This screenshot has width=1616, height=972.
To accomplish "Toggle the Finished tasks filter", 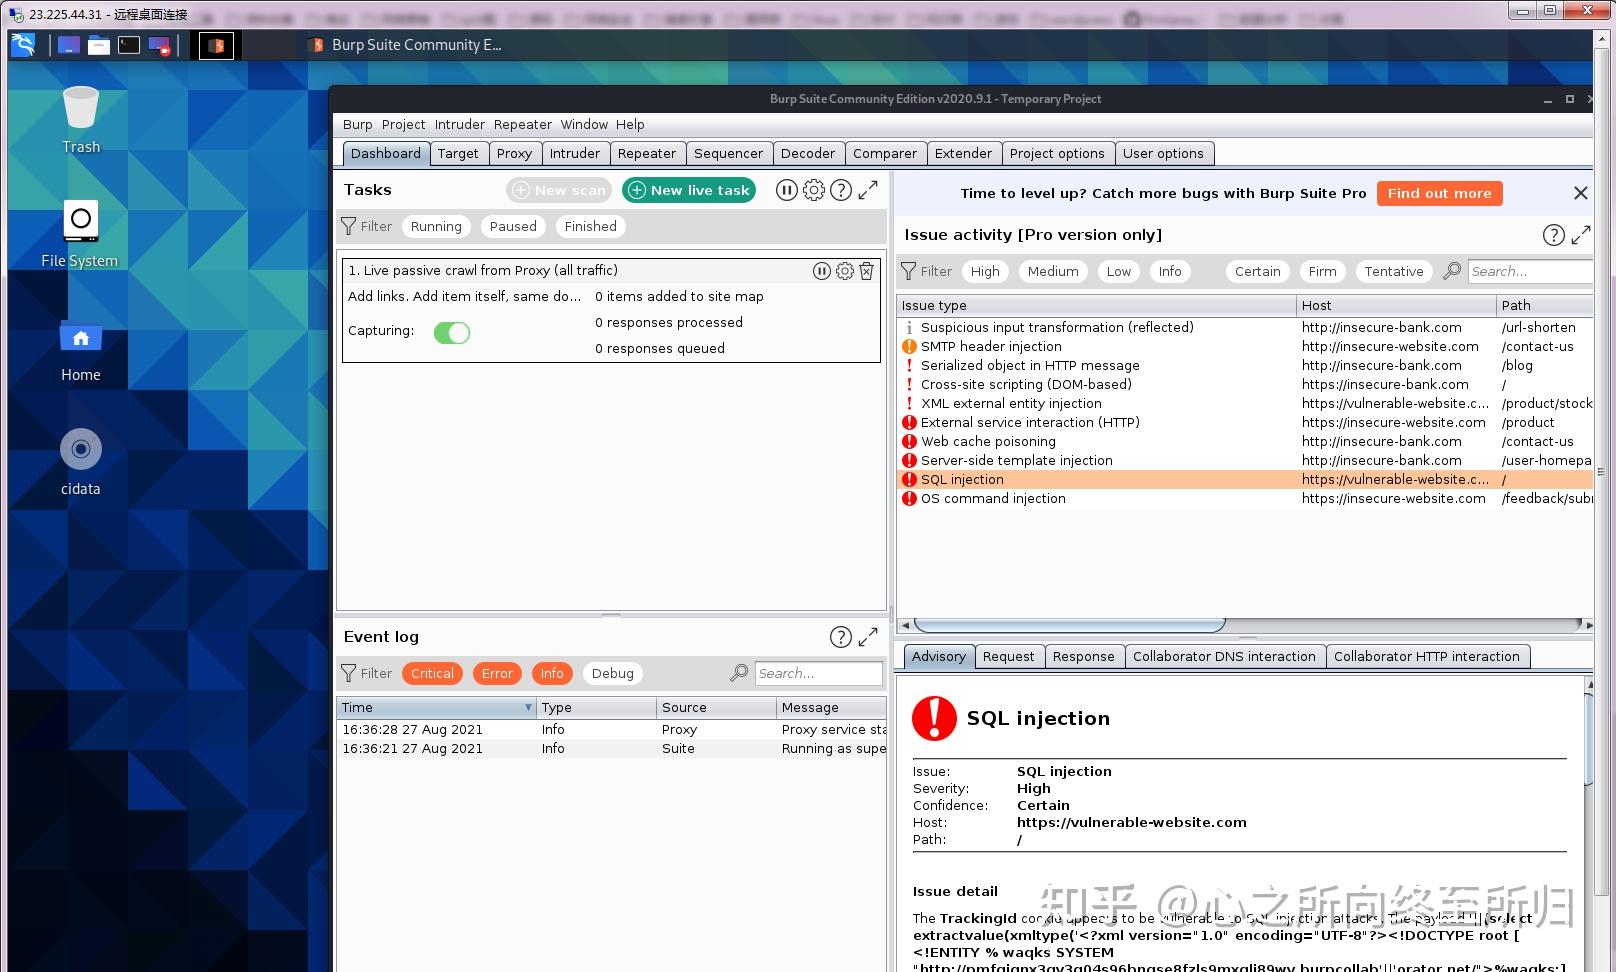I will [x=590, y=227].
